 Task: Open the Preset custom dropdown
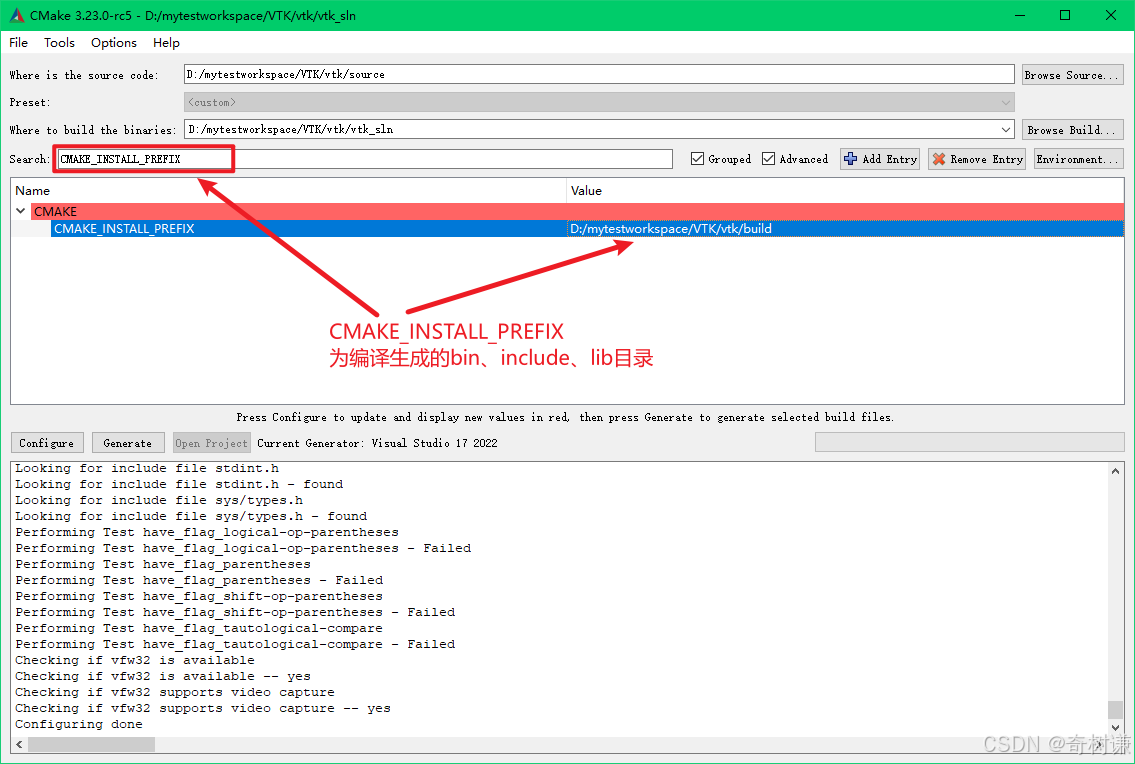pyautogui.click(x=599, y=102)
